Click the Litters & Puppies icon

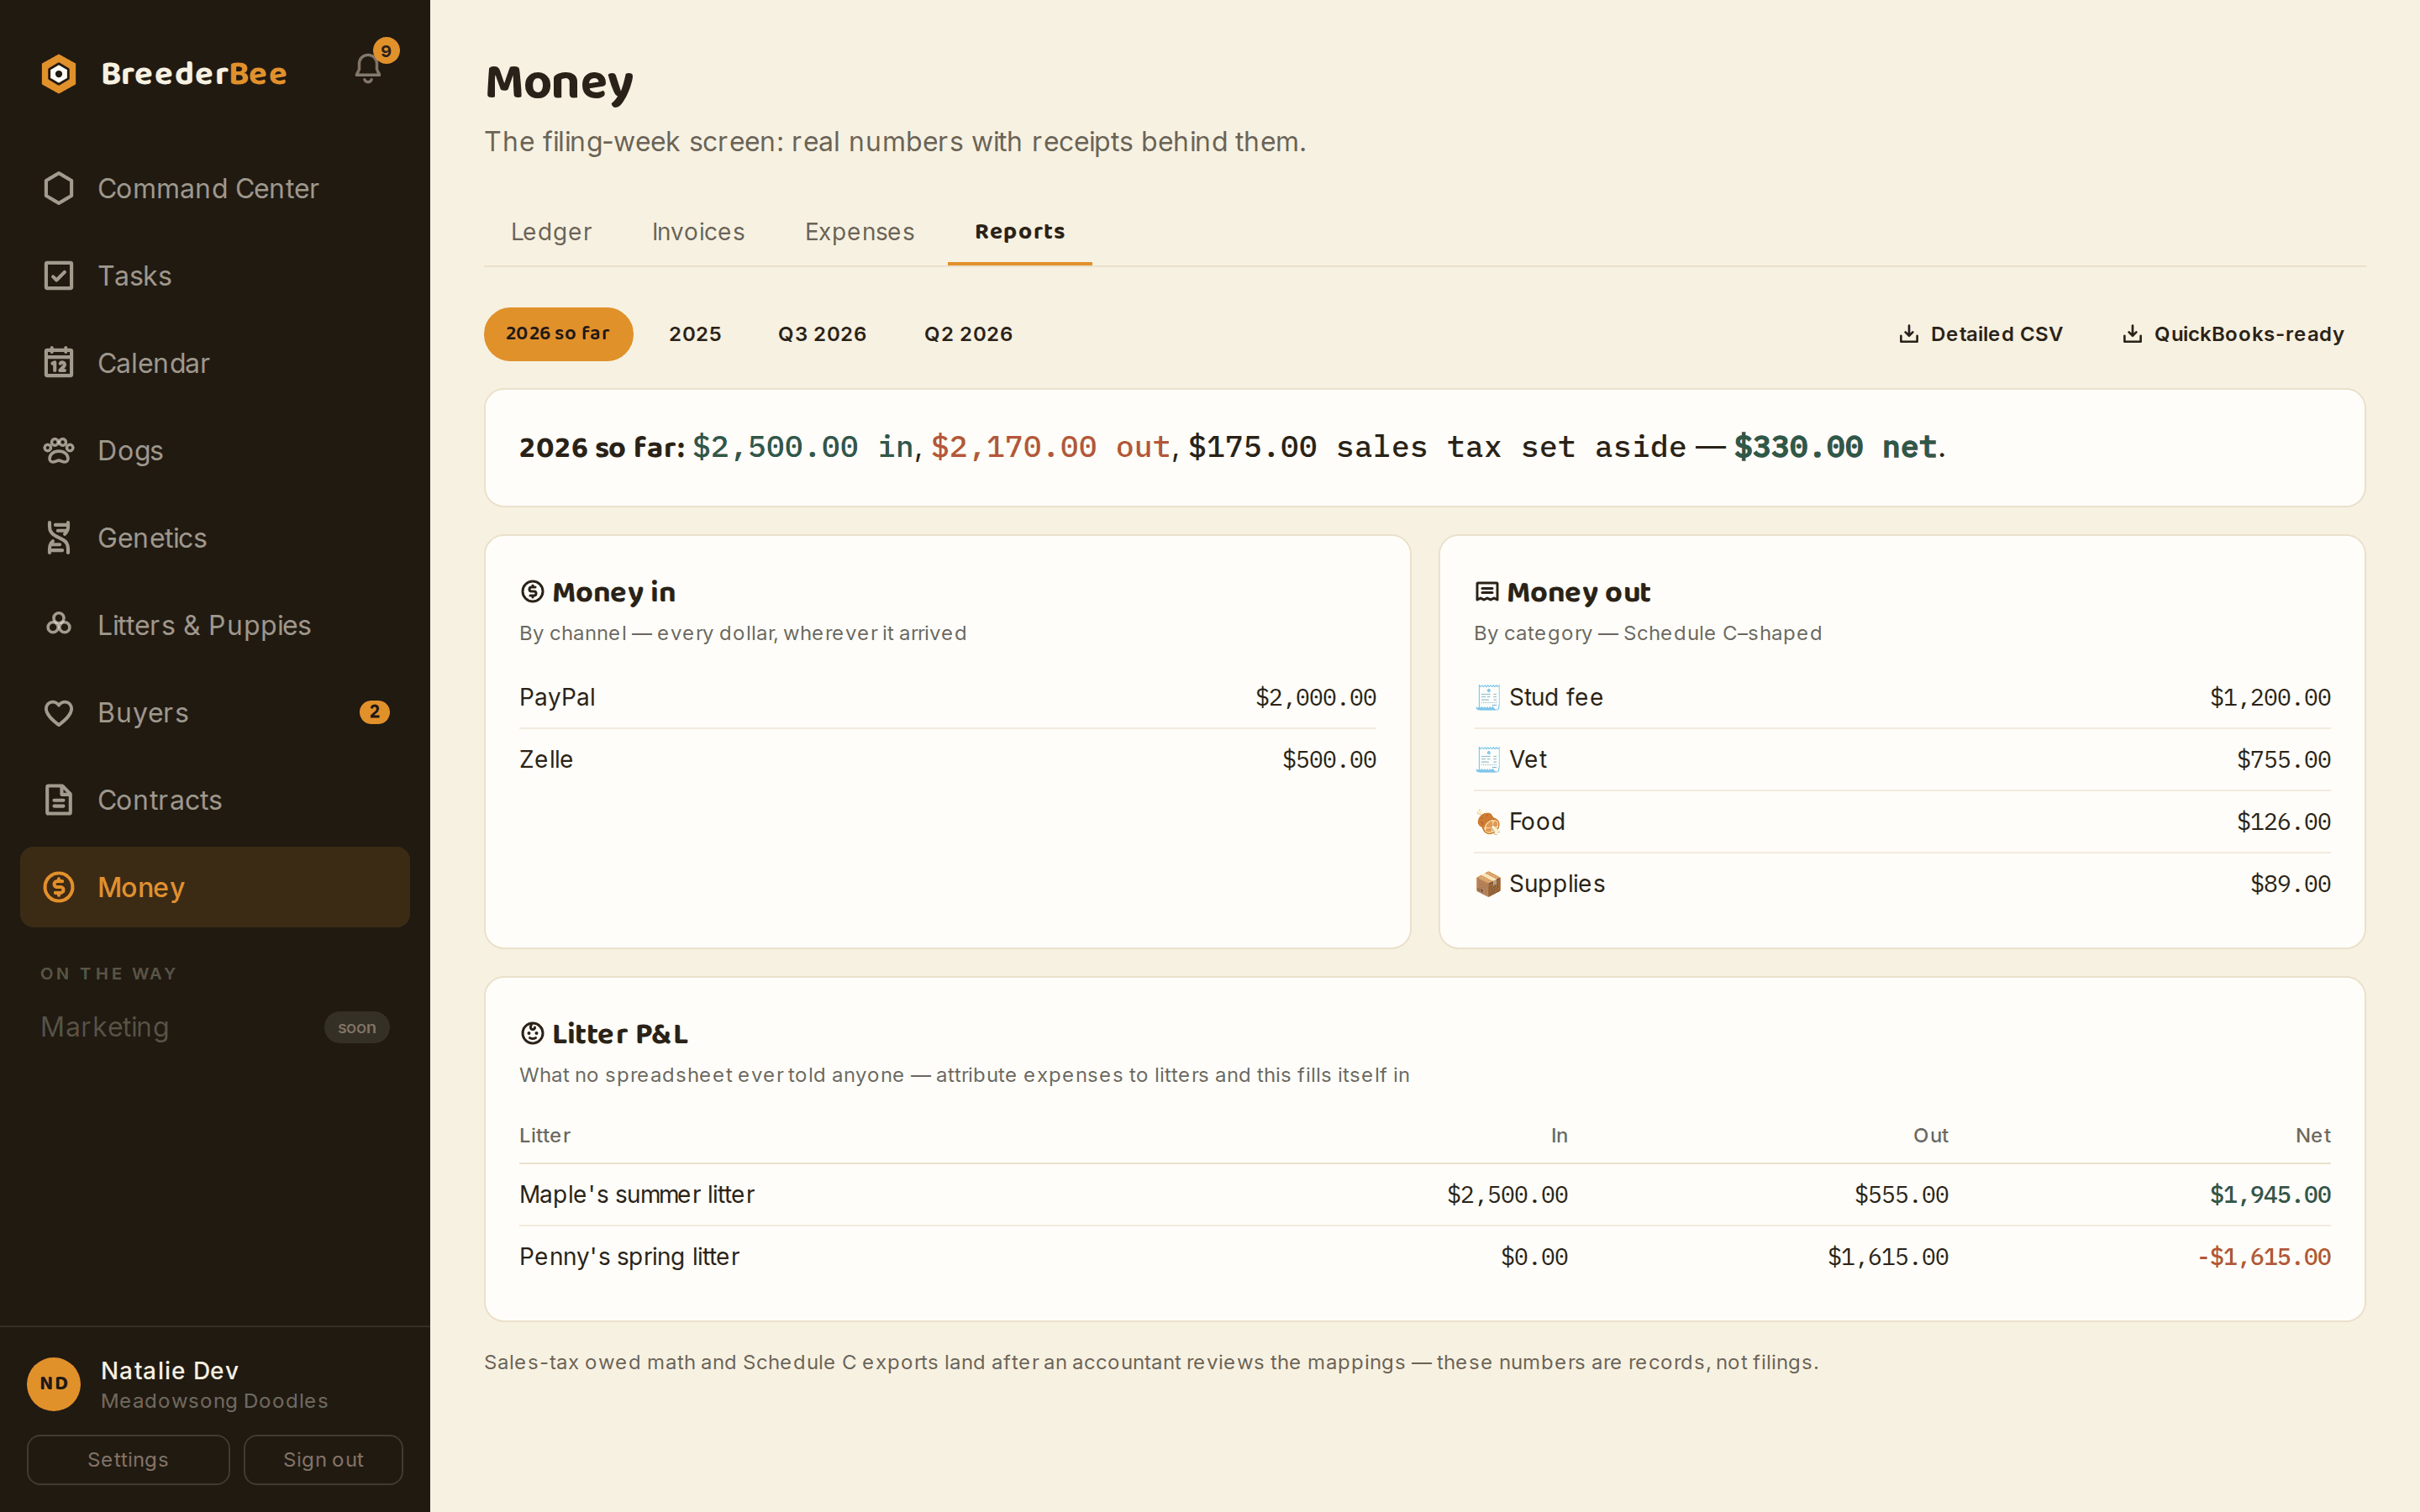59,625
